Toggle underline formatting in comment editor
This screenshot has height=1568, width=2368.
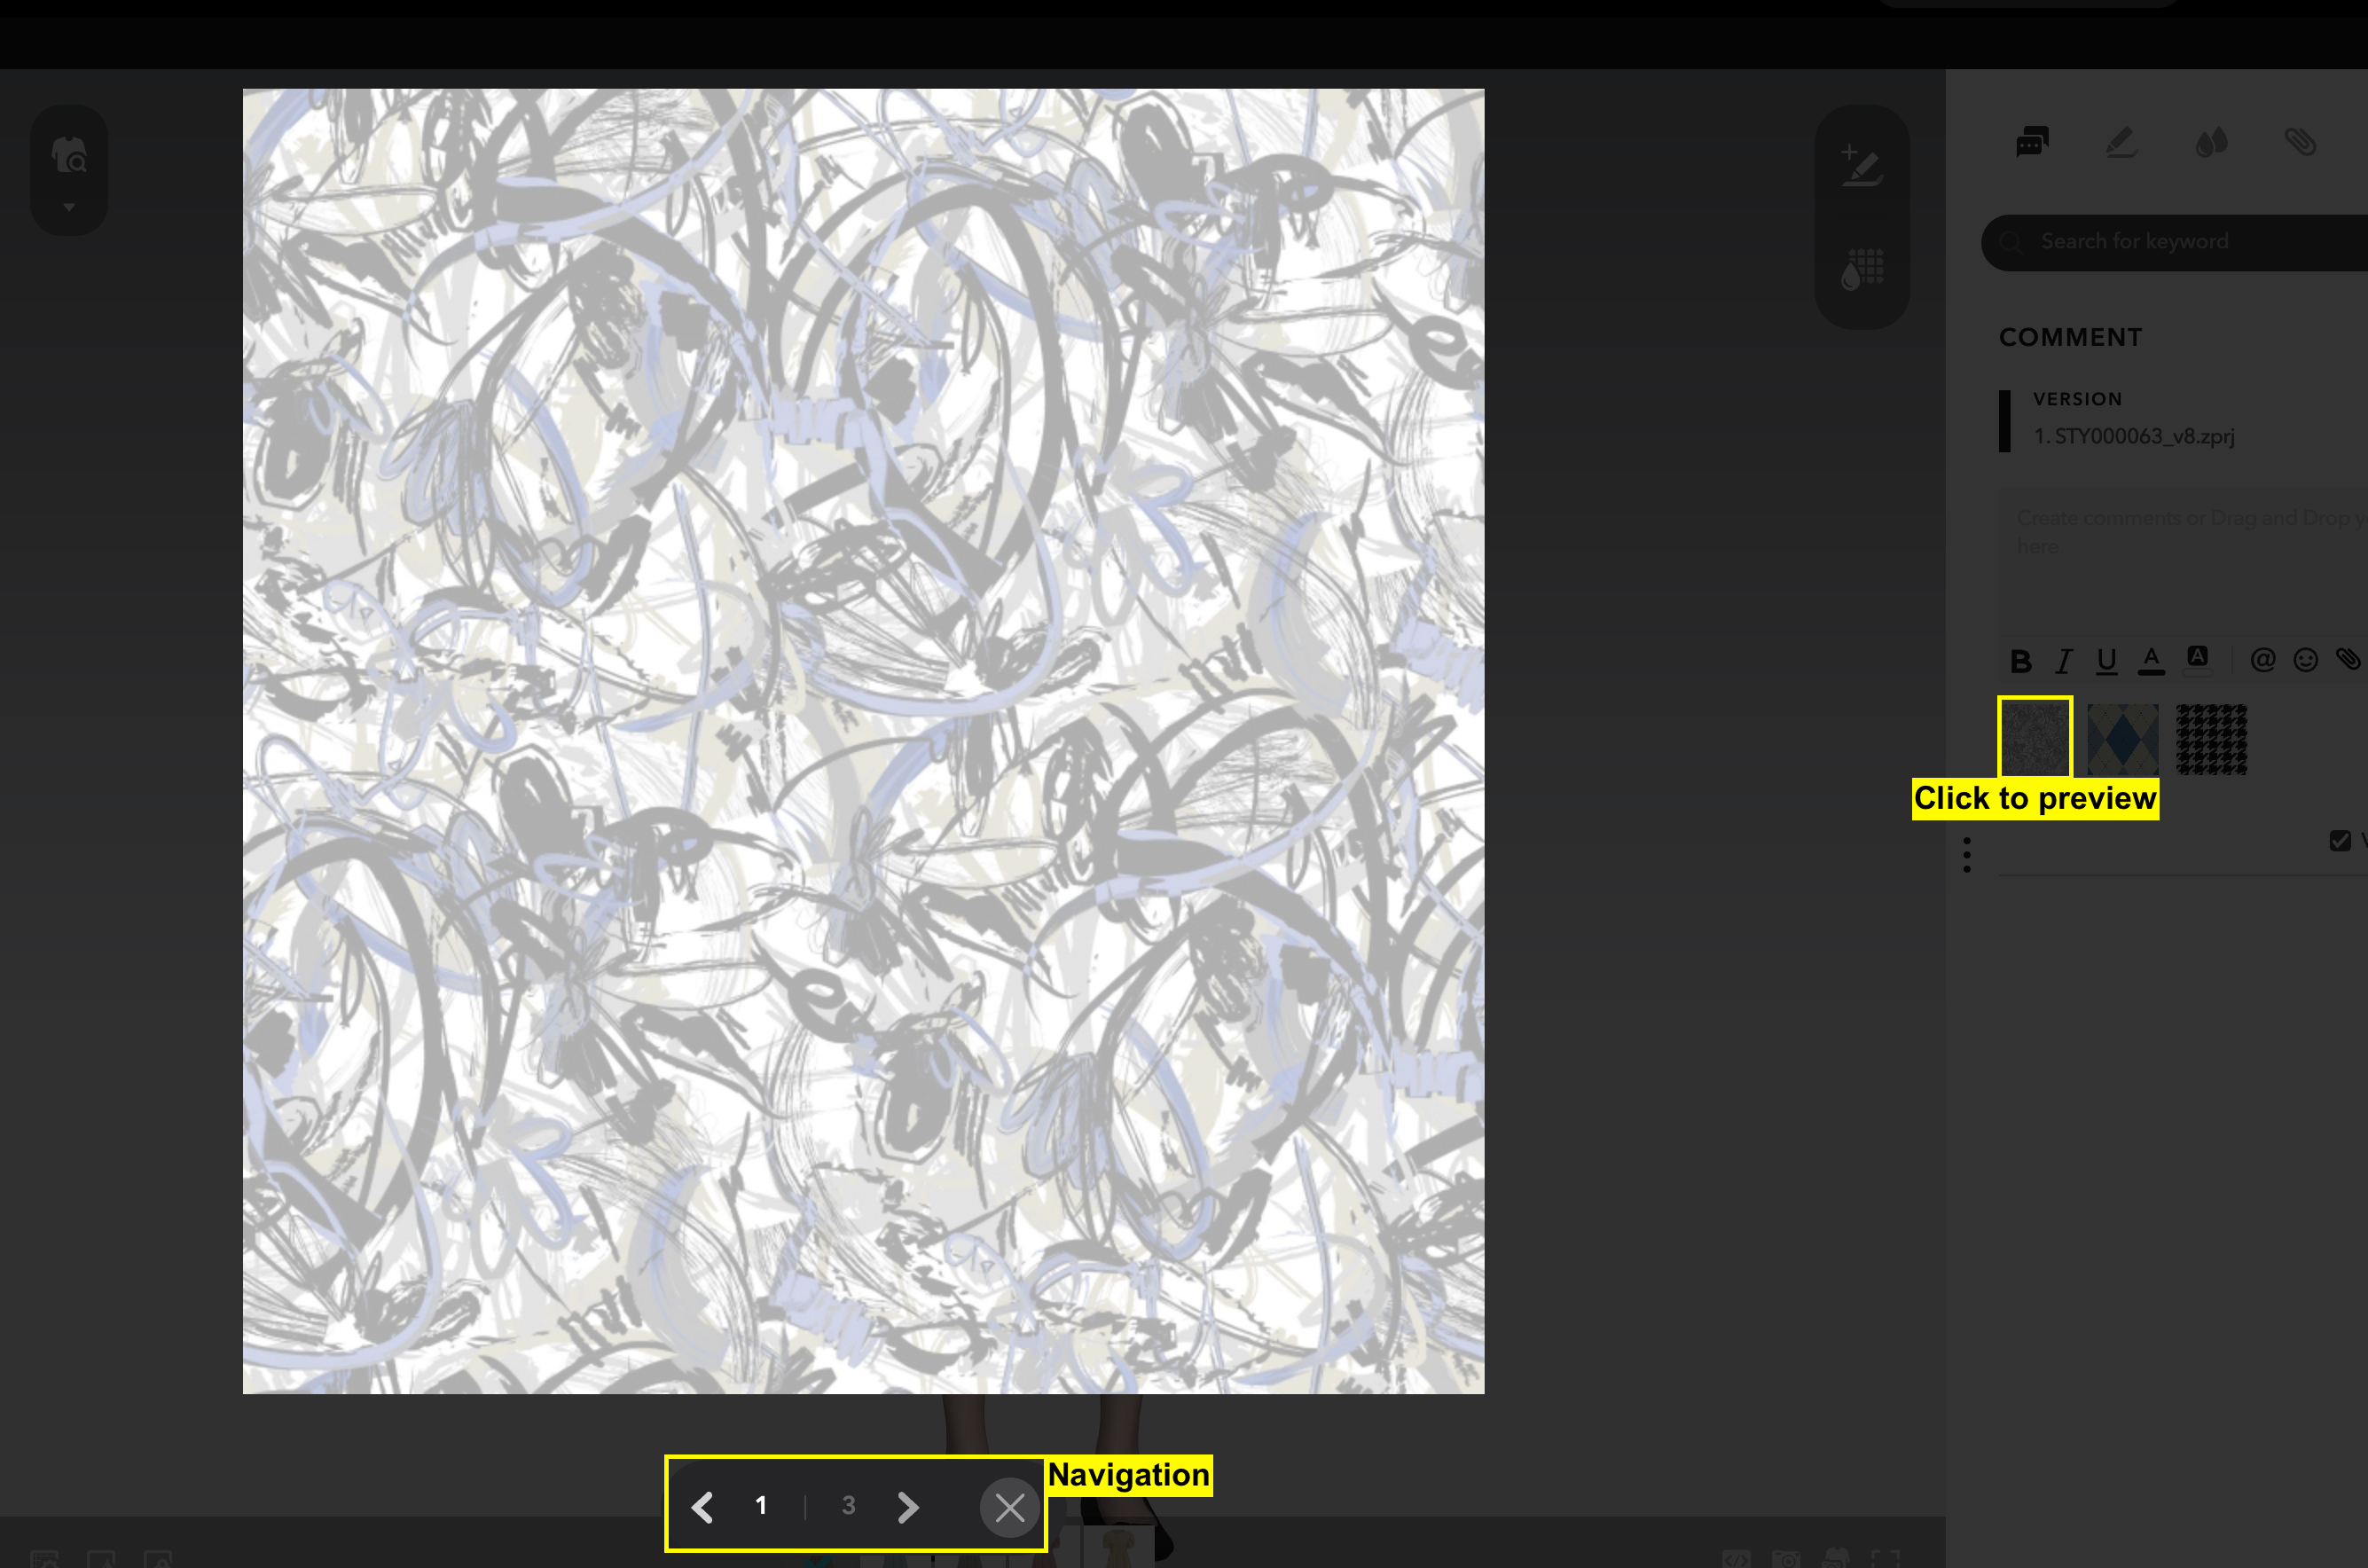pyautogui.click(x=2106, y=661)
